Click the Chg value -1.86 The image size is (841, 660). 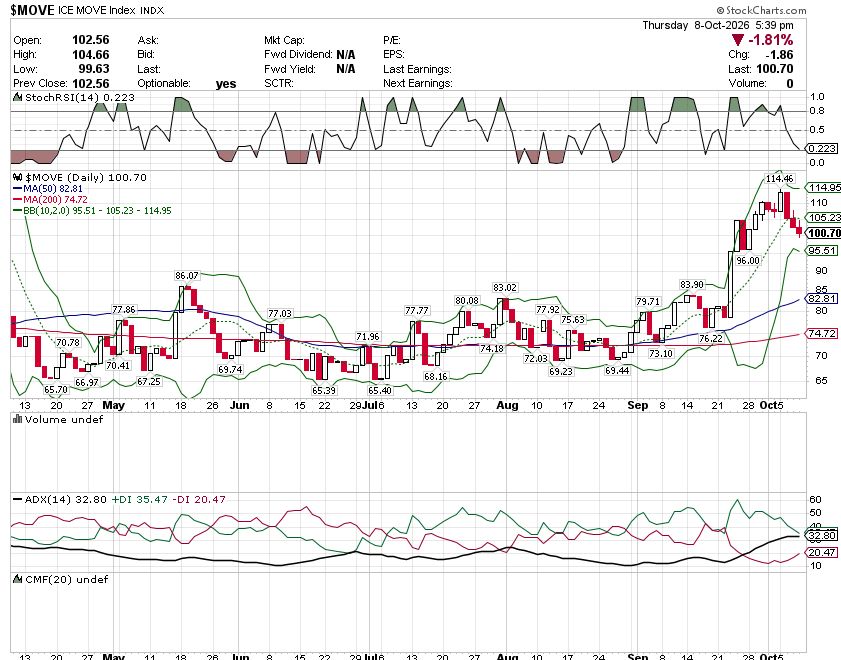pyautogui.click(x=779, y=55)
